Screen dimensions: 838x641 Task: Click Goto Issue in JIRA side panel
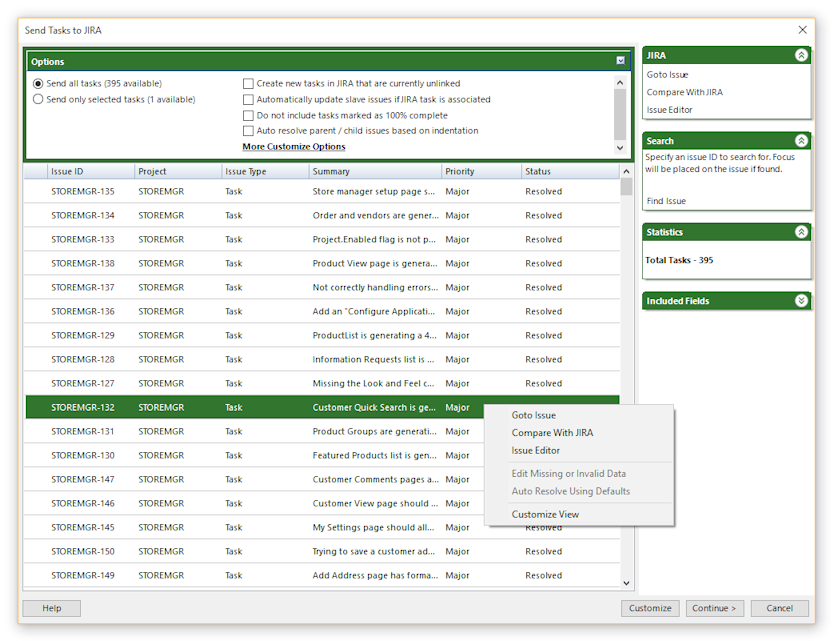[x=667, y=75]
